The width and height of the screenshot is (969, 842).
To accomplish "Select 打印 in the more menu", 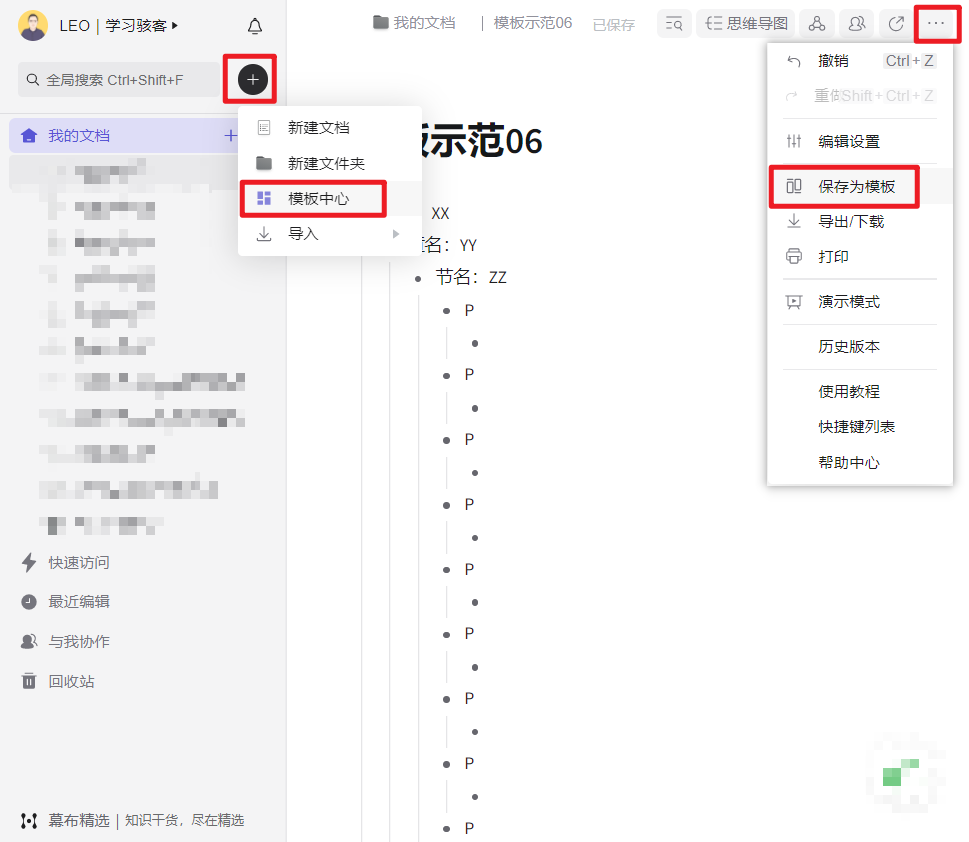I will 860,257.
